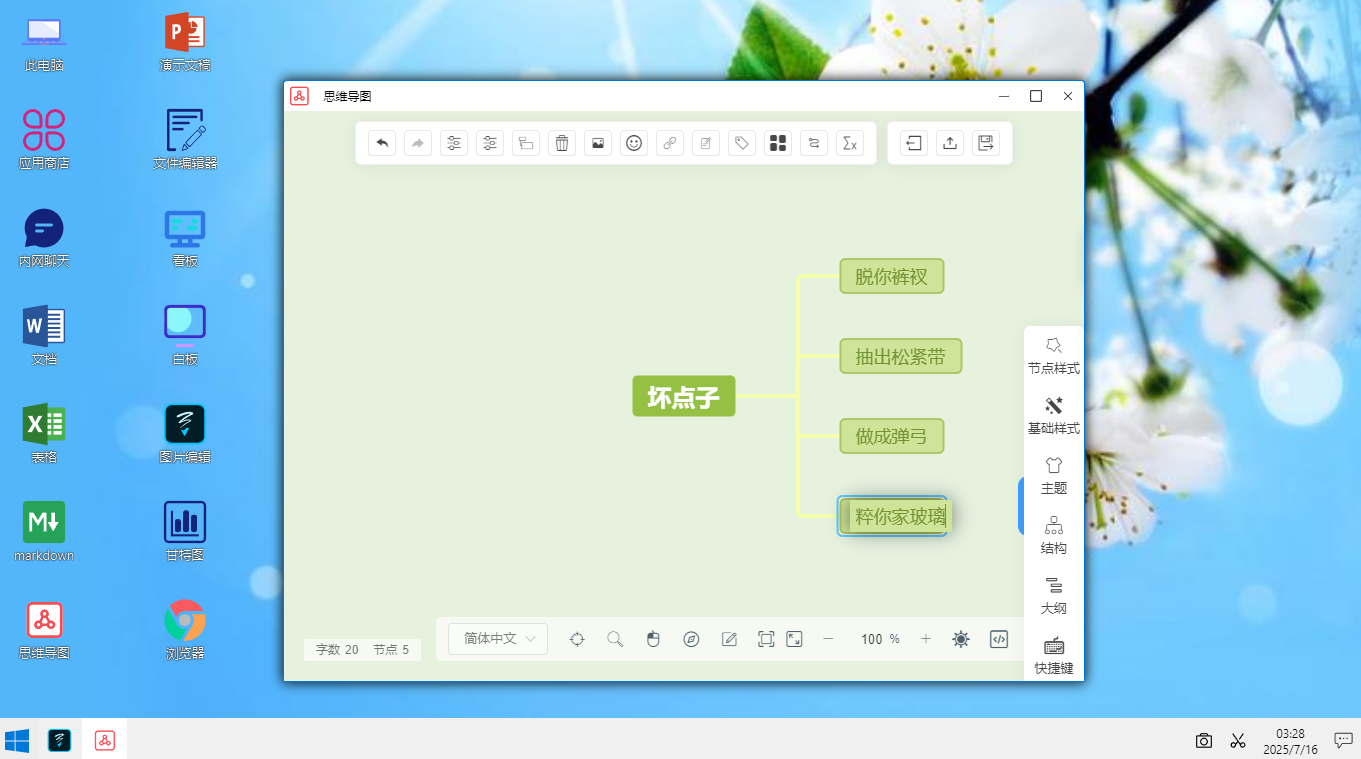
Task: Open the 快捷键 shortcuts panel
Action: click(x=1054, y=656)
